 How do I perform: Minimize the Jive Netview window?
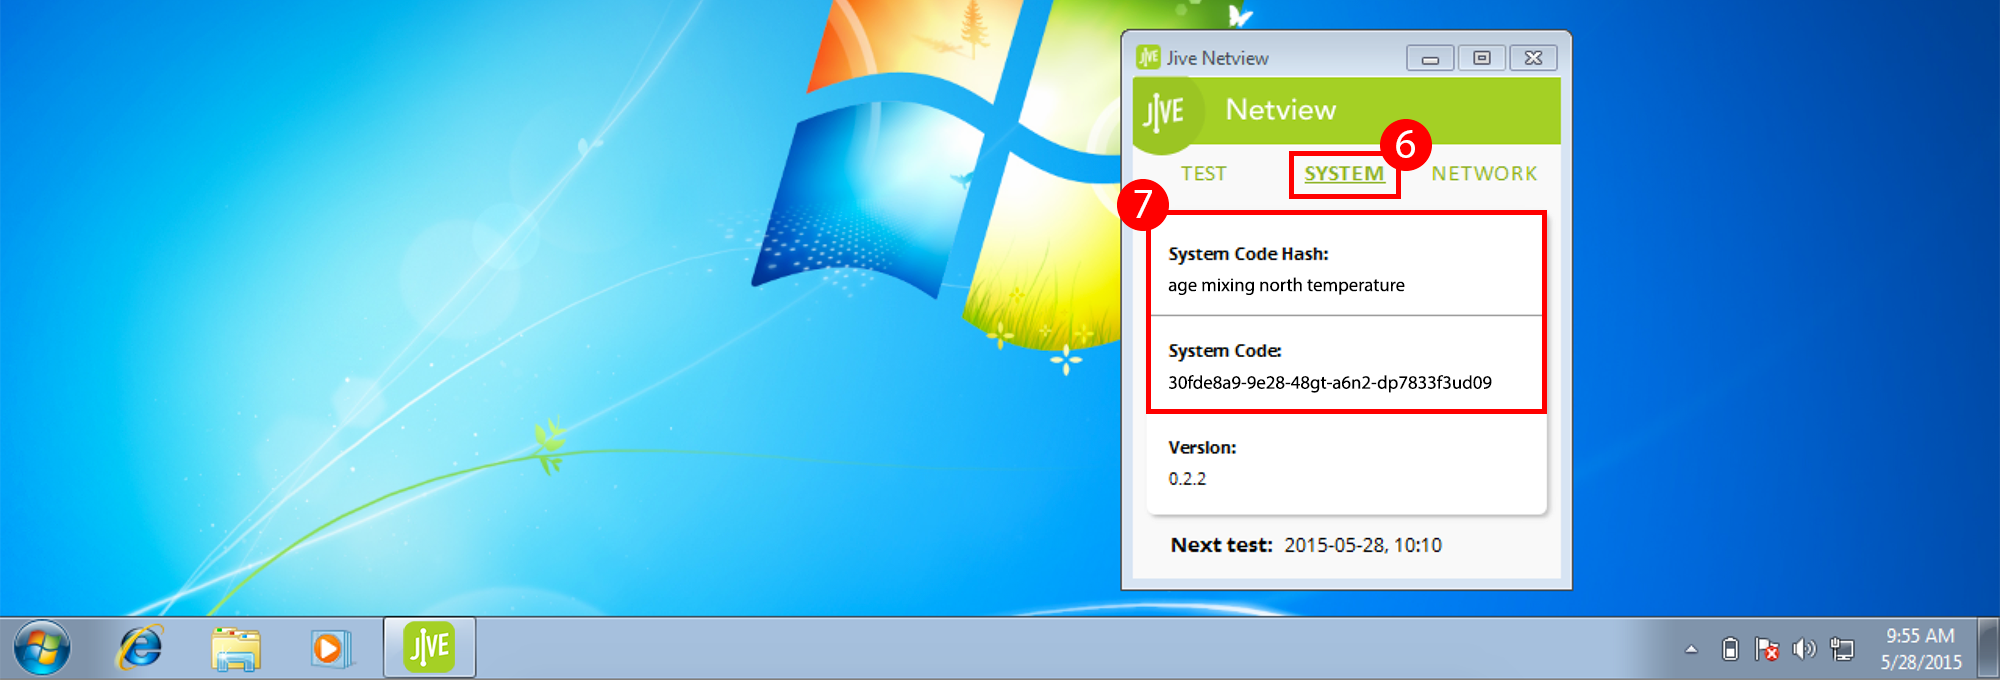1430,58
